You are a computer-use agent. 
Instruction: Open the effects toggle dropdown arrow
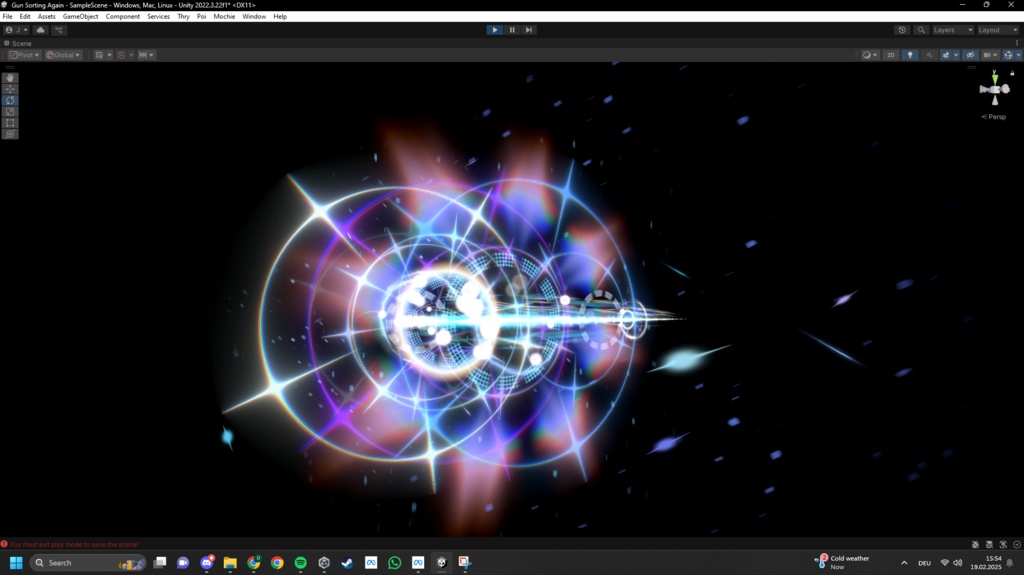[x=956, y=55]
